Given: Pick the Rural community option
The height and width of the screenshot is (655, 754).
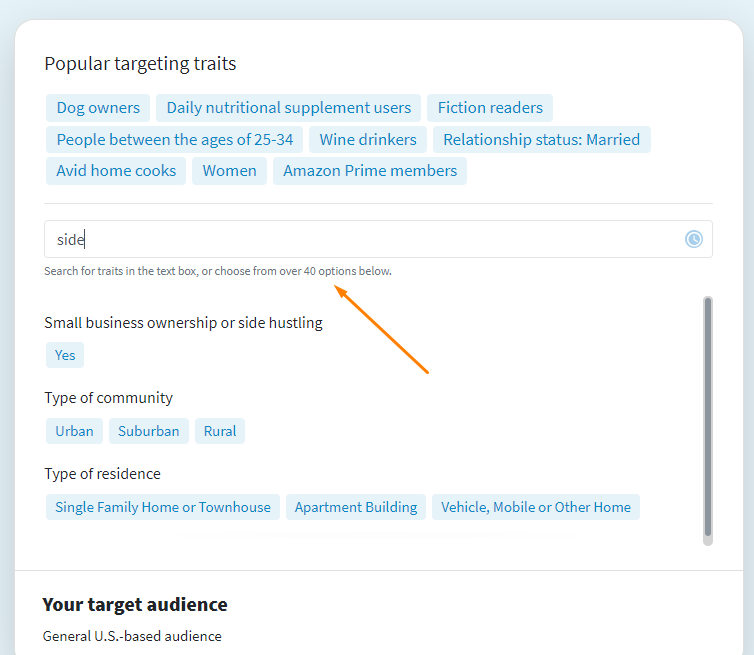Looking at the screenshot, I should pyautogui.click(x=220, y=431).
